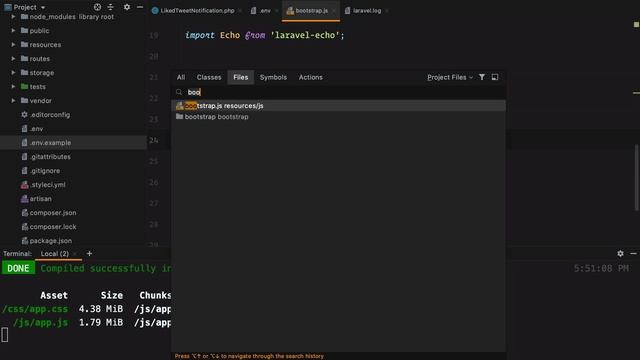Select package.json in project tree
The image size is (640, 360).
pos(51,241)
